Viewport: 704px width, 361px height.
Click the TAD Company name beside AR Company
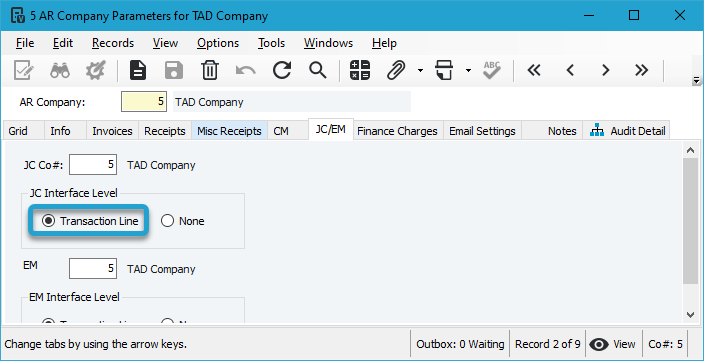[x=291, y=102]
